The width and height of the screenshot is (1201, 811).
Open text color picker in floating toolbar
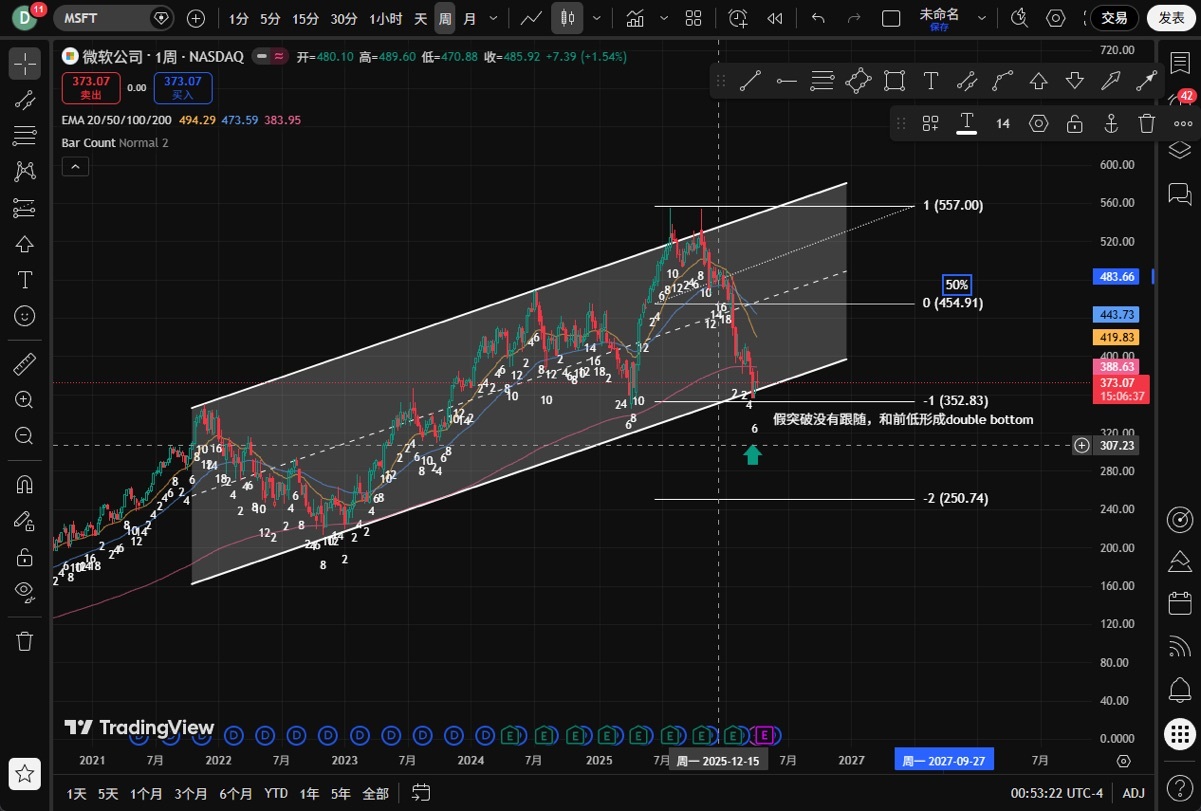coord(966,123)
